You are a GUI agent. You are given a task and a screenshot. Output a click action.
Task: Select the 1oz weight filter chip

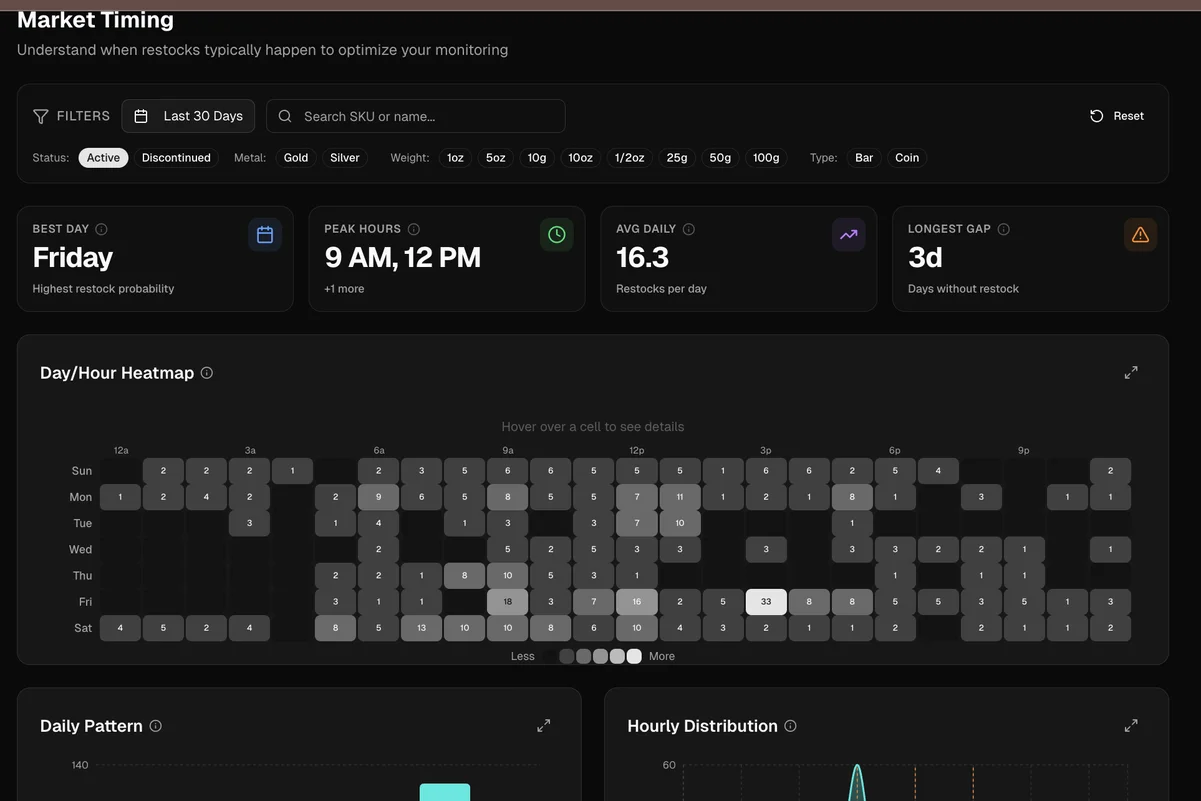coord(455,158)
